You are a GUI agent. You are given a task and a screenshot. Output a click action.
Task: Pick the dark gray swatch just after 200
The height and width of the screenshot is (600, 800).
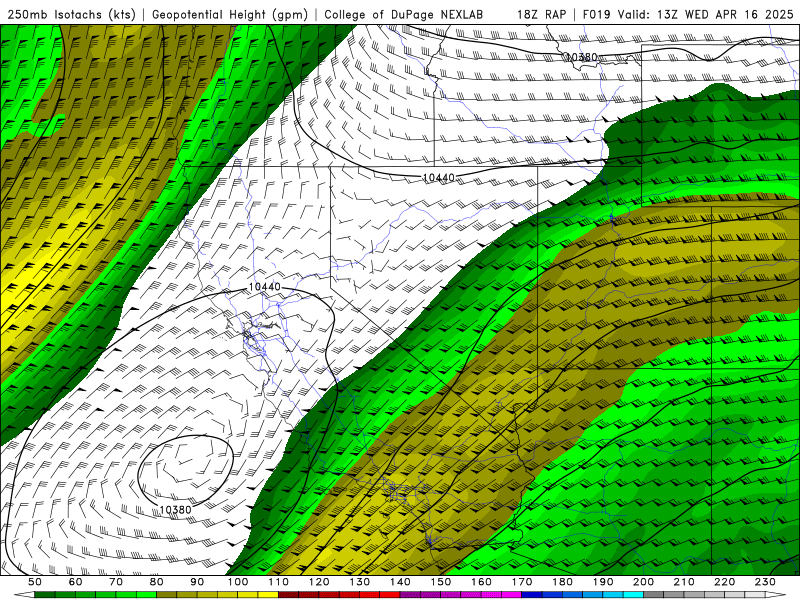point(654,595)
